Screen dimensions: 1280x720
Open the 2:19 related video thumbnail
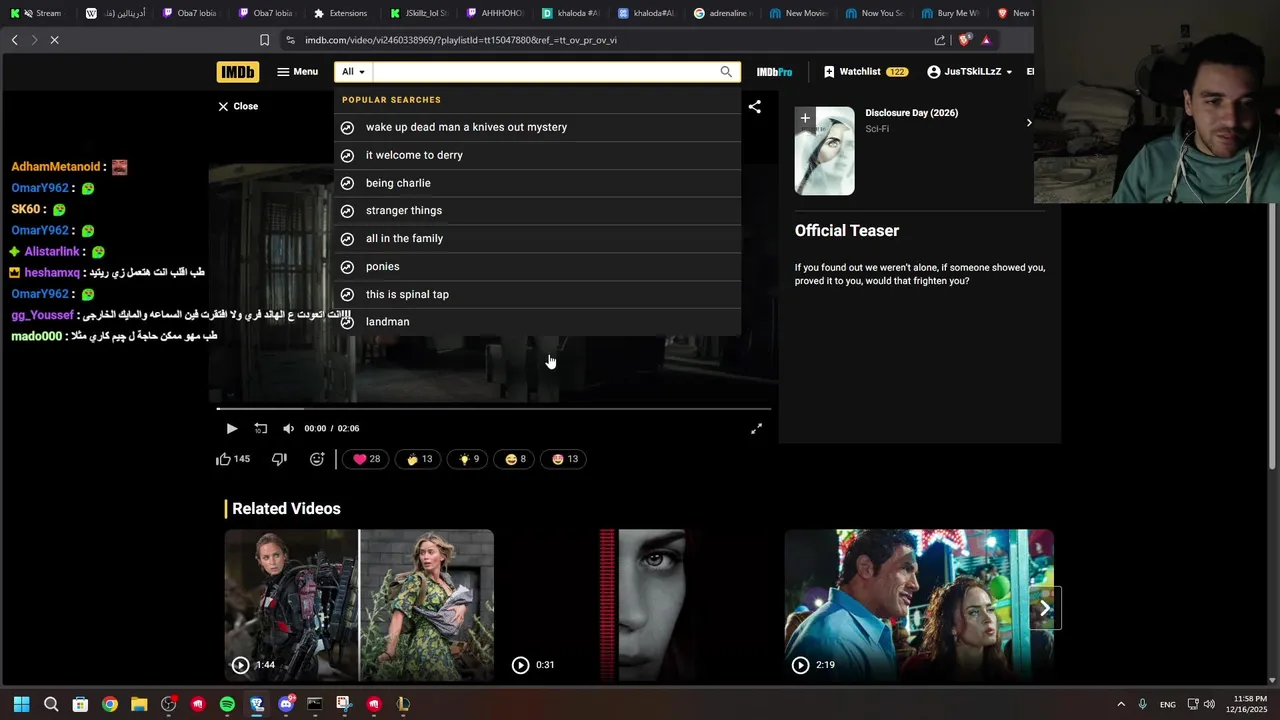click(x=919, y=605)
